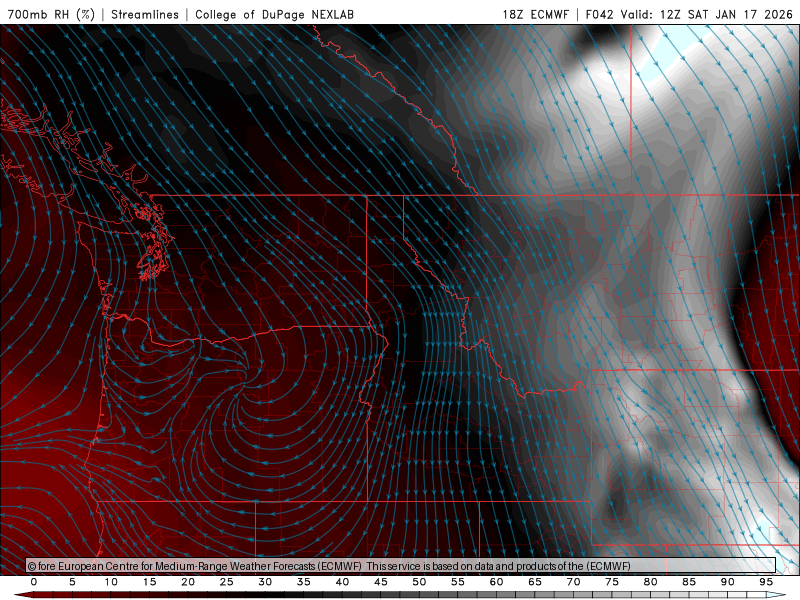Click the colorbar label "70"
The width and height of the screenshot is (800, 600).
pos(573,582)
